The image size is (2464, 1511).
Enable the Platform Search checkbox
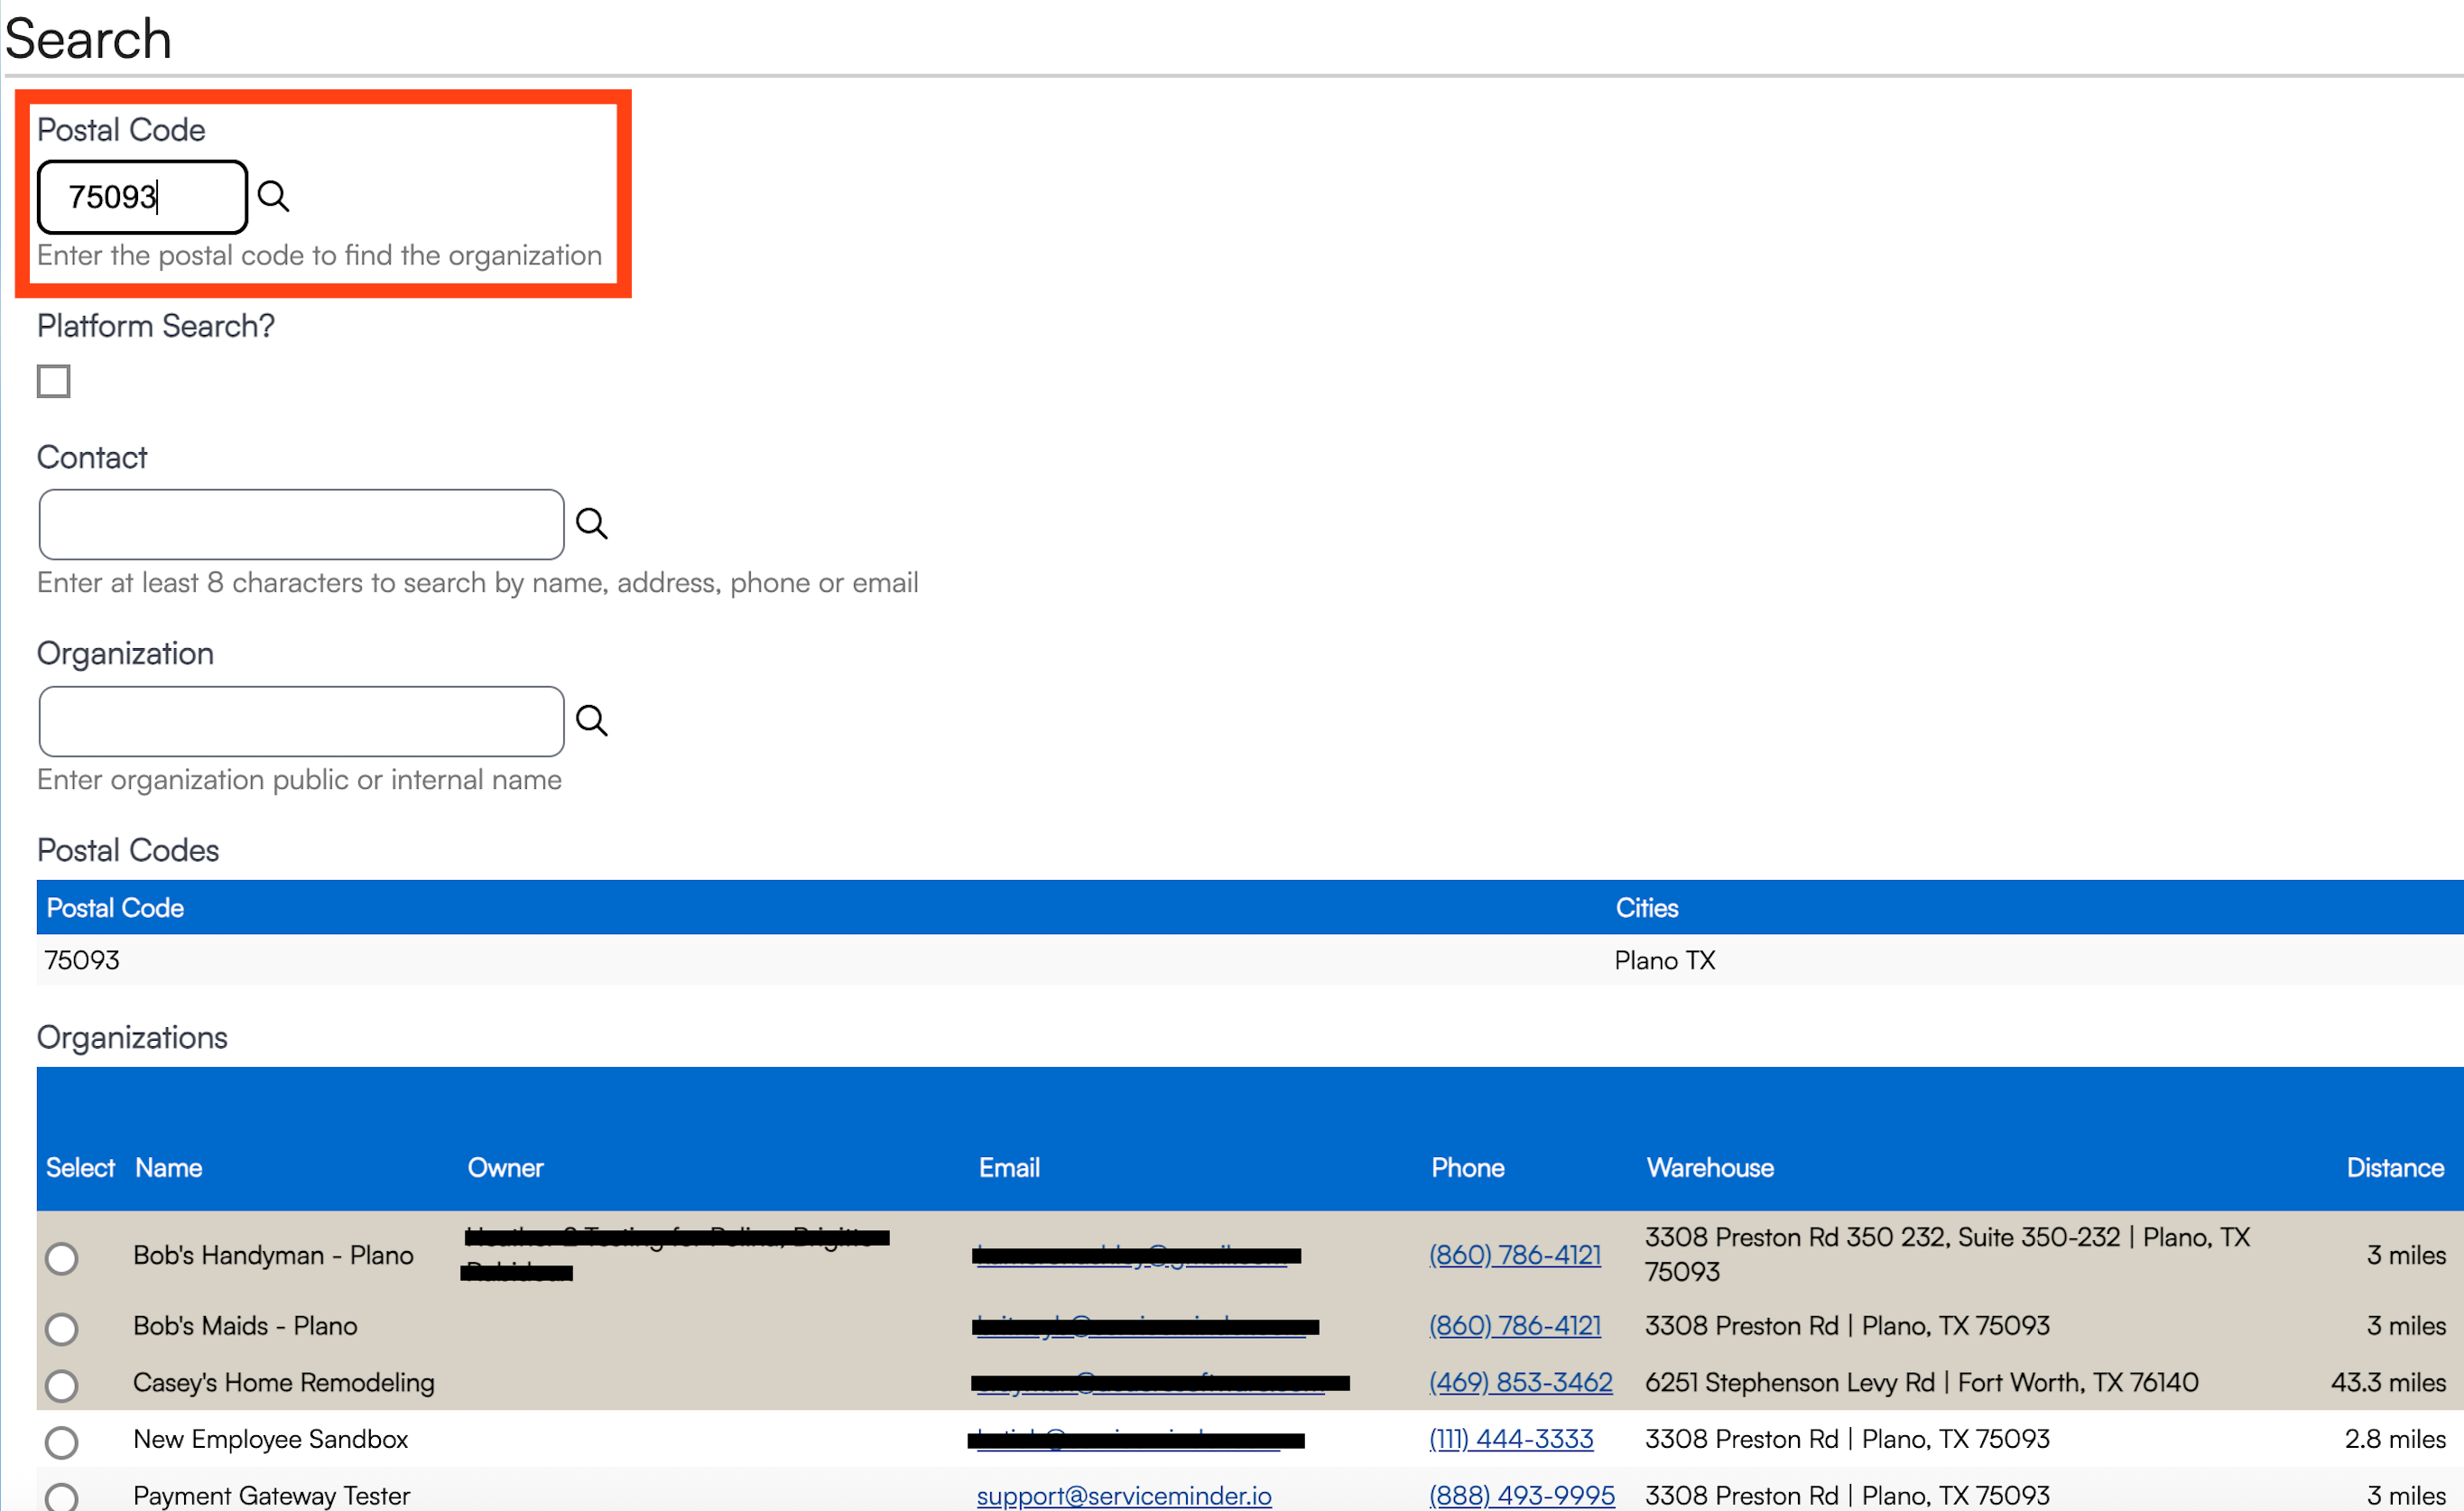(54, 381)
